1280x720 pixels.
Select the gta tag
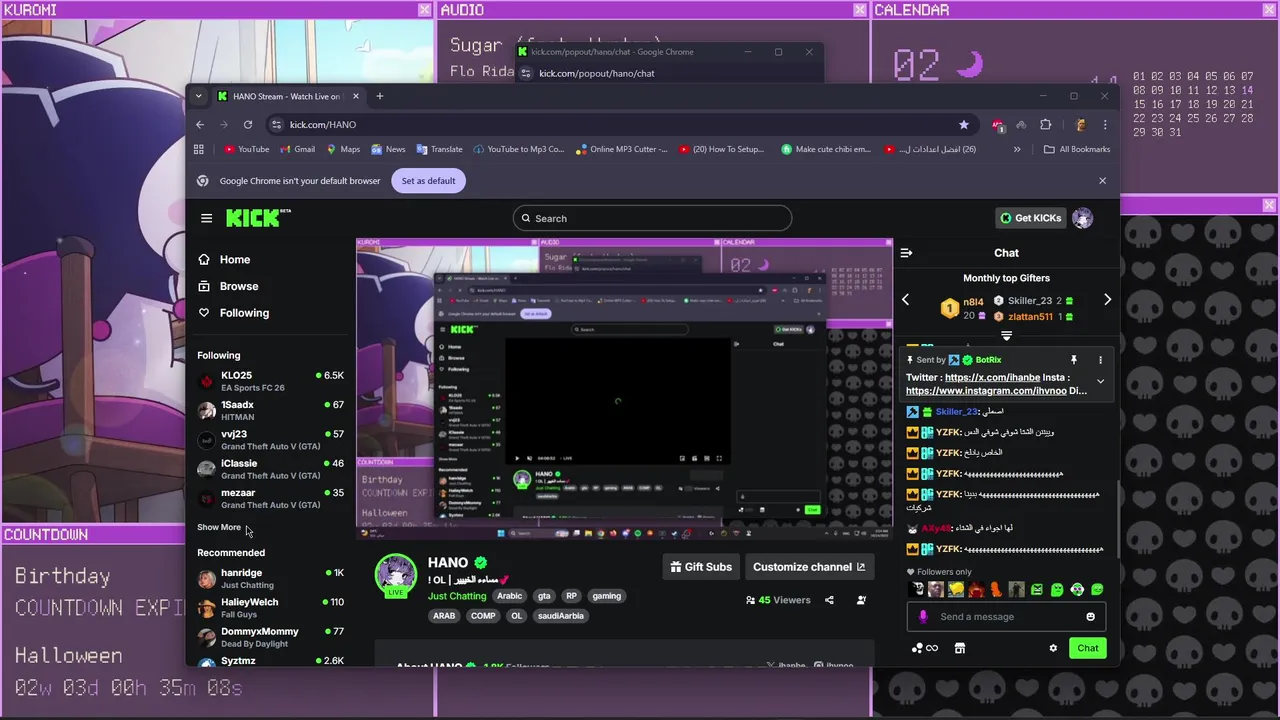pyautogui.click(x=544, y=596)
